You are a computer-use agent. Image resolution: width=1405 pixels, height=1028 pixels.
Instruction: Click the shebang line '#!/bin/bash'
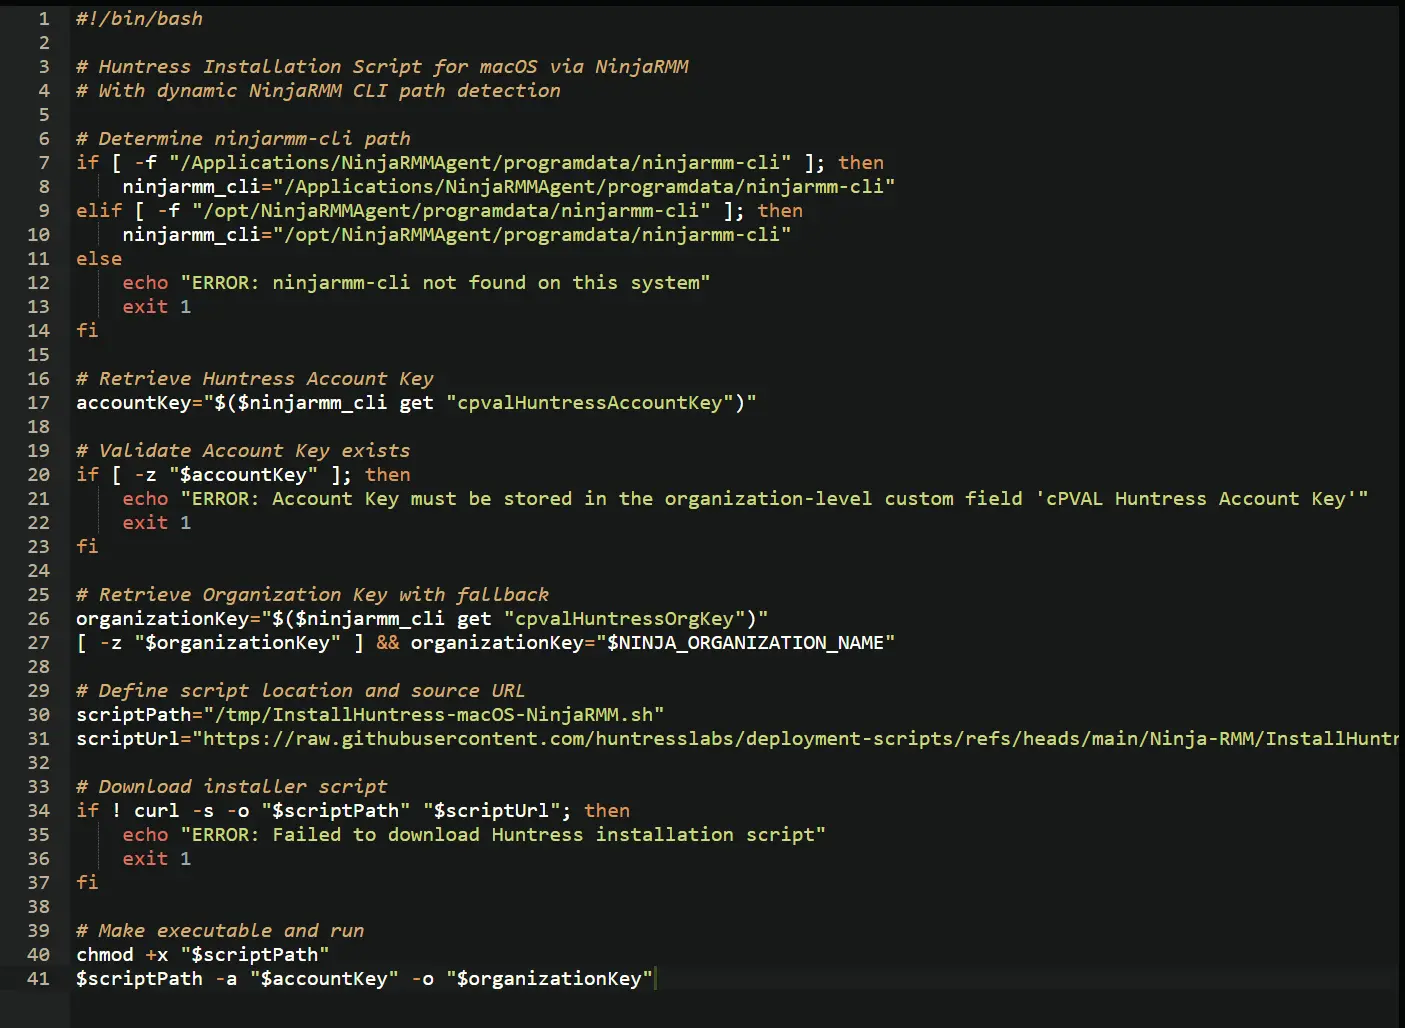click(139, 19)
